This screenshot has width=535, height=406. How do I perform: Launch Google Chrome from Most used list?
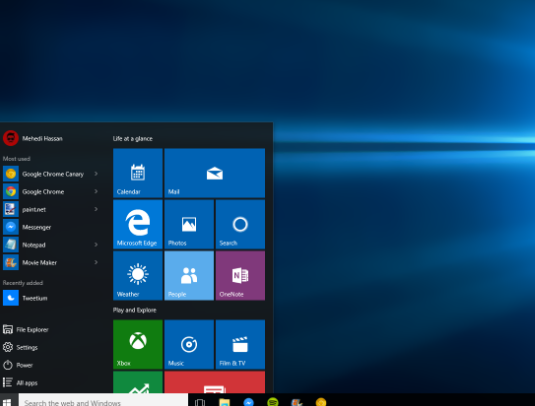click(50, 192)
